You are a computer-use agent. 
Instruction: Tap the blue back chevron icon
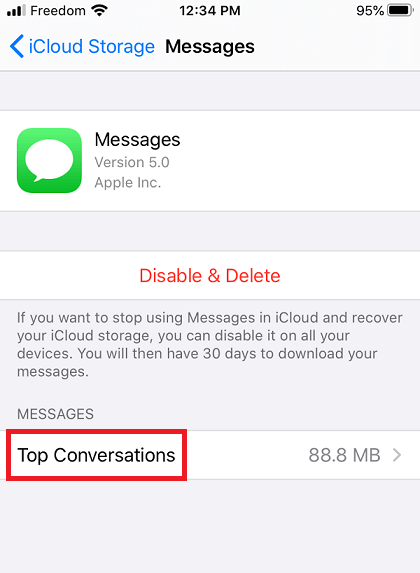pyautogui.click(x=17, y=46)
